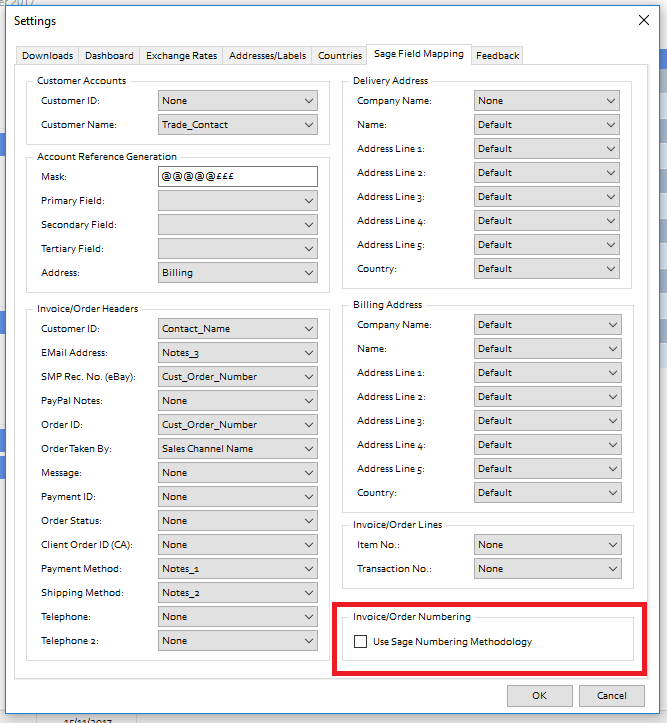
Task: Open Order Taken By dropdown
Action: point(238,448)
